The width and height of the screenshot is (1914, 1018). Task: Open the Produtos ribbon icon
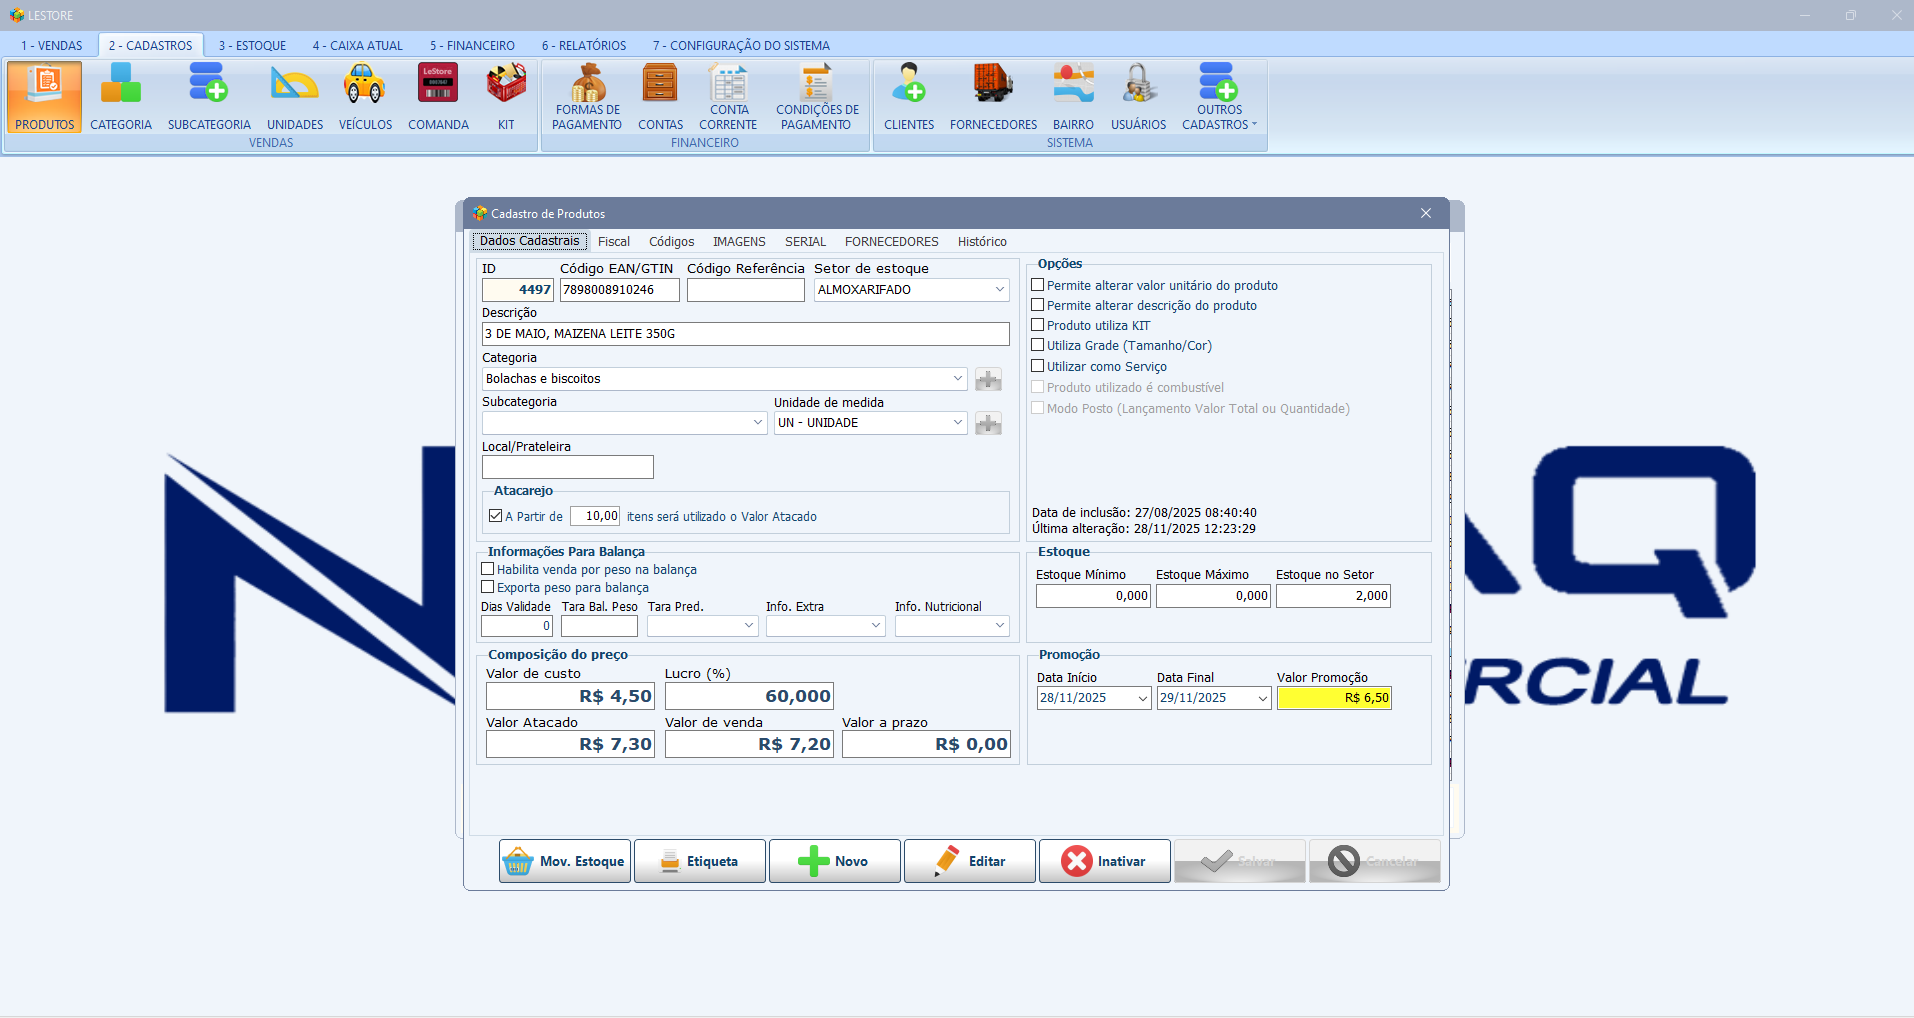coord(44,97)
